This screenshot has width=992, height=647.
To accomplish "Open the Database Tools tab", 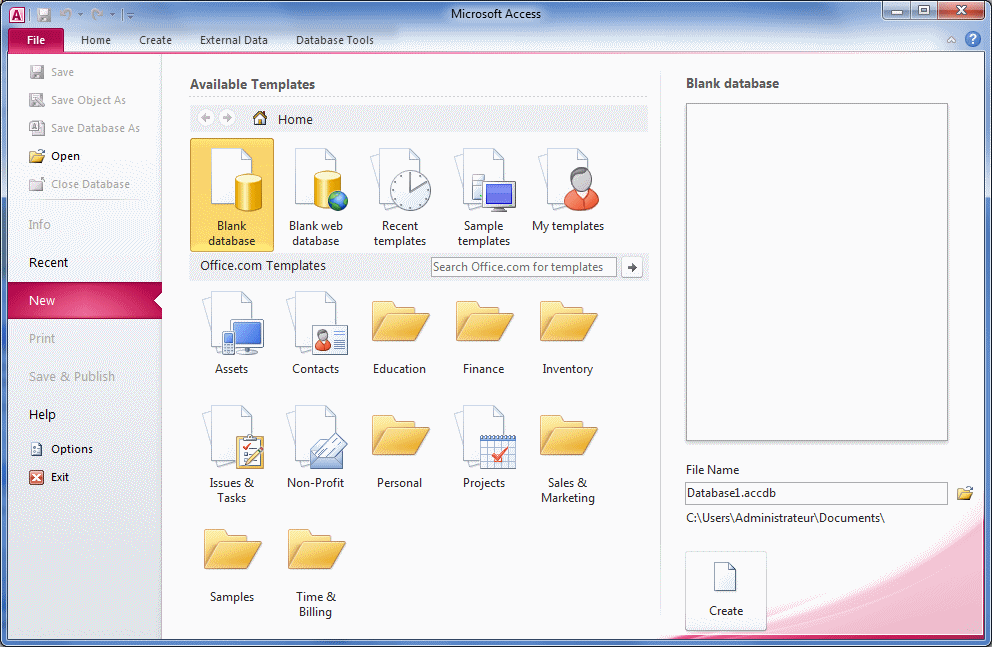I will (334, 40).
